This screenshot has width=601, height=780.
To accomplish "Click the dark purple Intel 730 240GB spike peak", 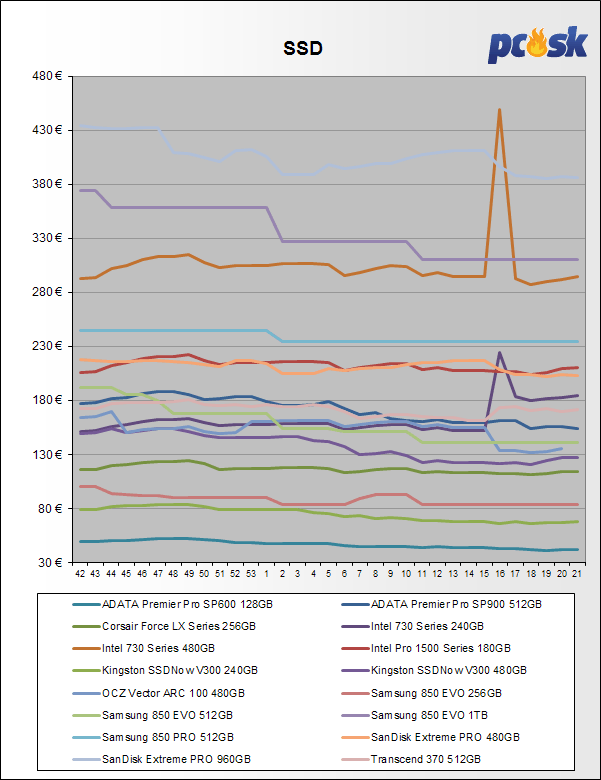I will click(x=500, y=353).
